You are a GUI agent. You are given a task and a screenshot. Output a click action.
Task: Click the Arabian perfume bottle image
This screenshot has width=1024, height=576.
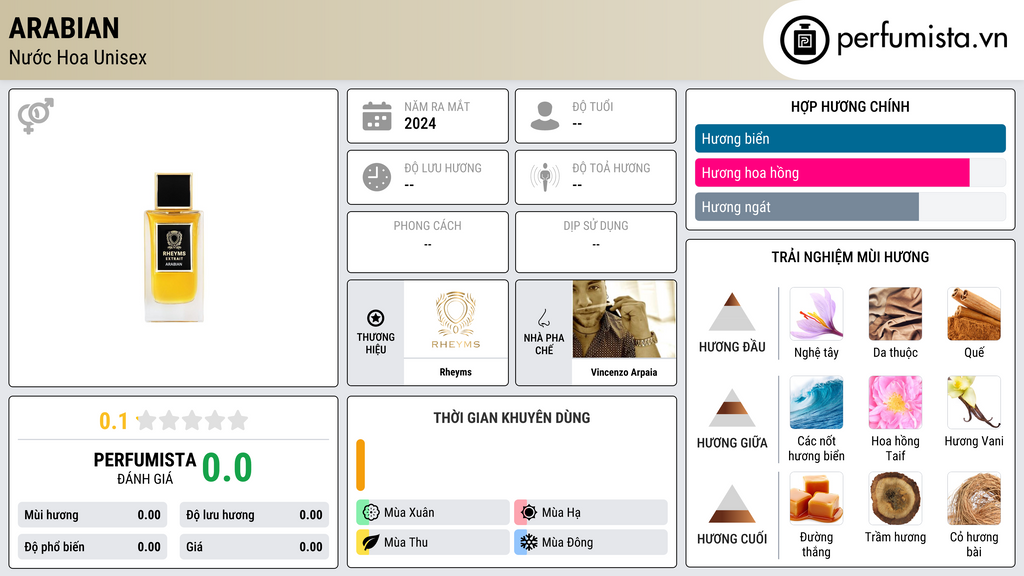pos(174,248)
